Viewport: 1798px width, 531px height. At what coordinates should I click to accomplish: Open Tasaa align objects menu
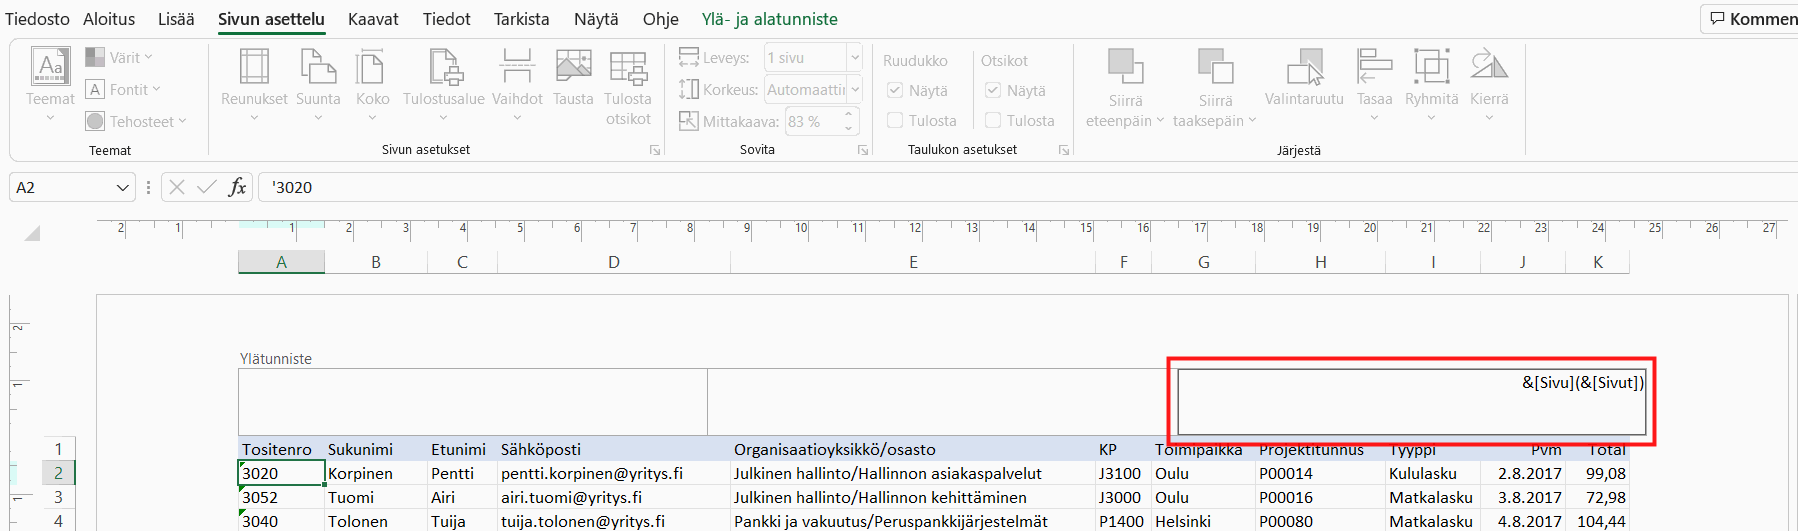tap(1374, 85)
